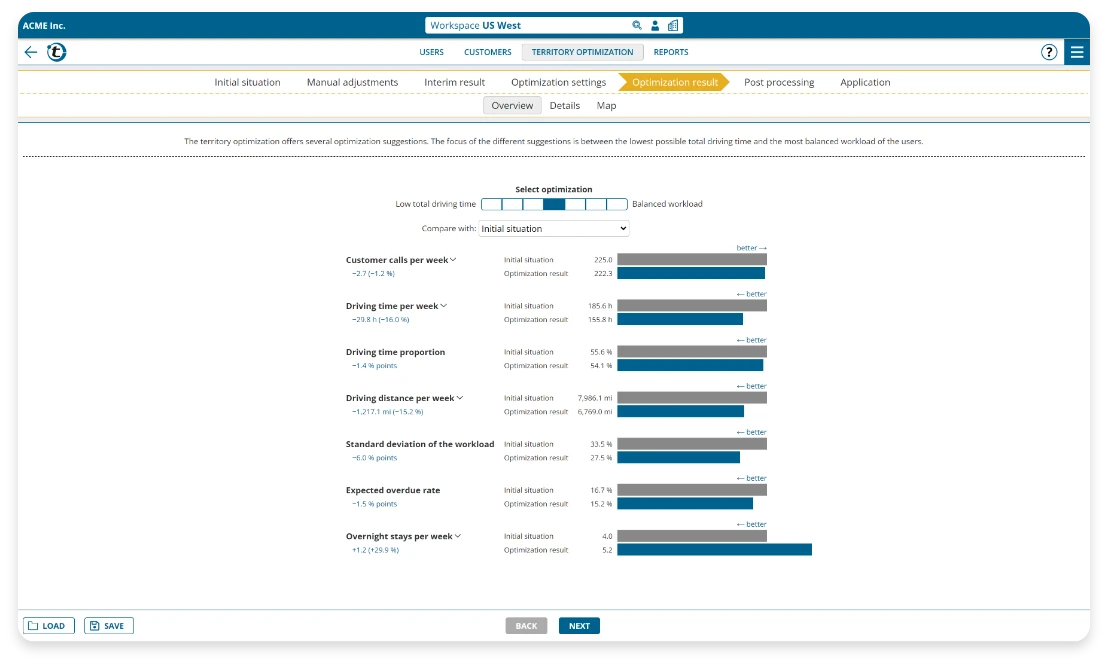Click the Back button

tap(526, 626)
